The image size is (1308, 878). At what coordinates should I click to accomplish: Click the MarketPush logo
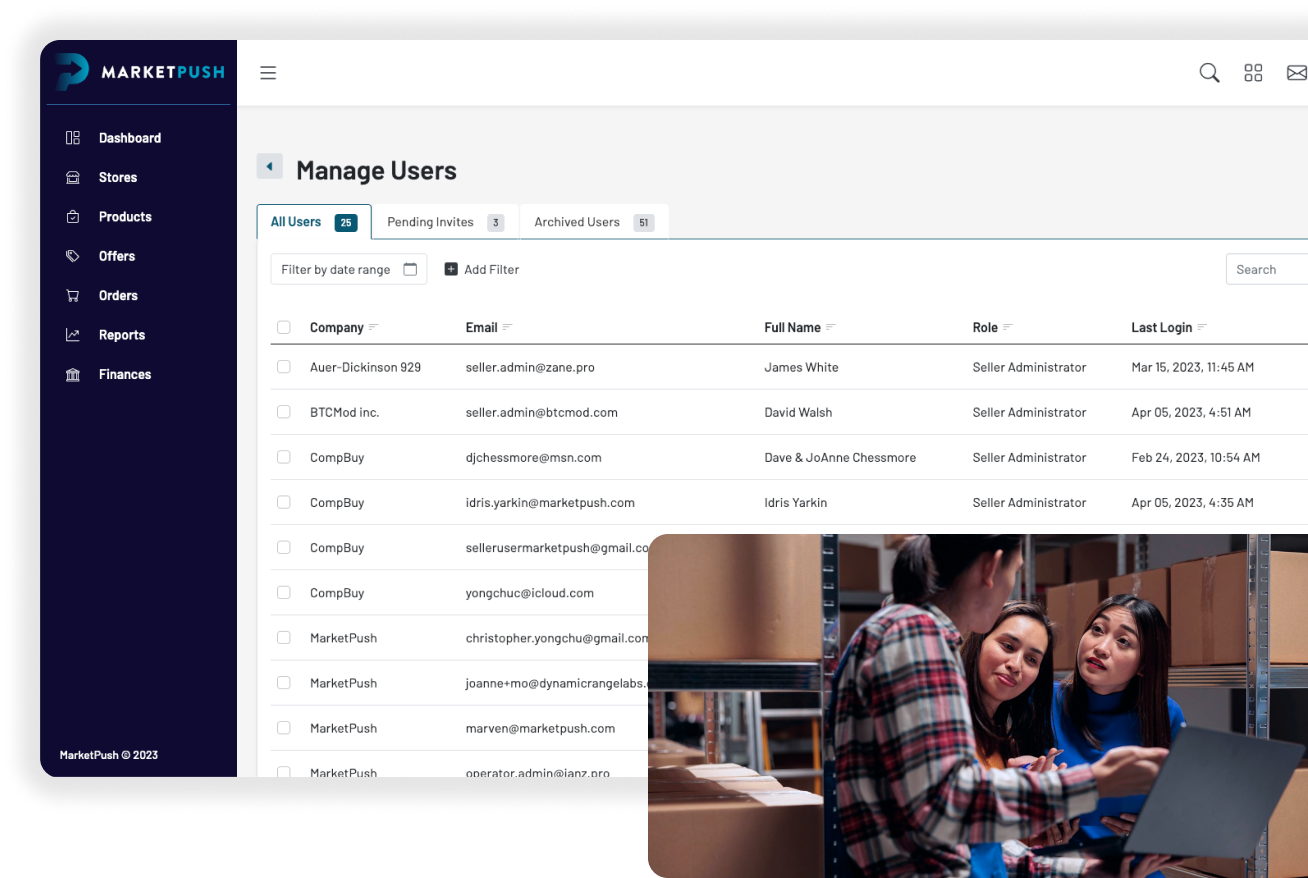[141, 72]
